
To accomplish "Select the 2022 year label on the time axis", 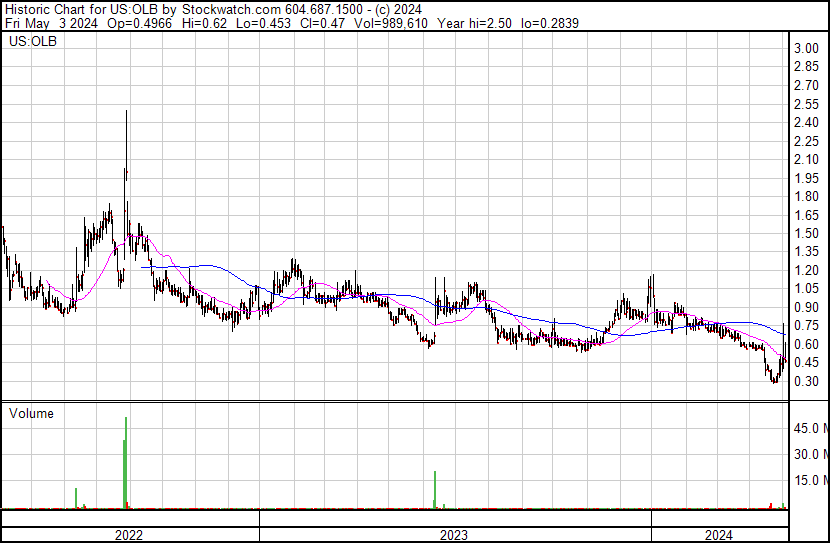I will tap(129, 535).
